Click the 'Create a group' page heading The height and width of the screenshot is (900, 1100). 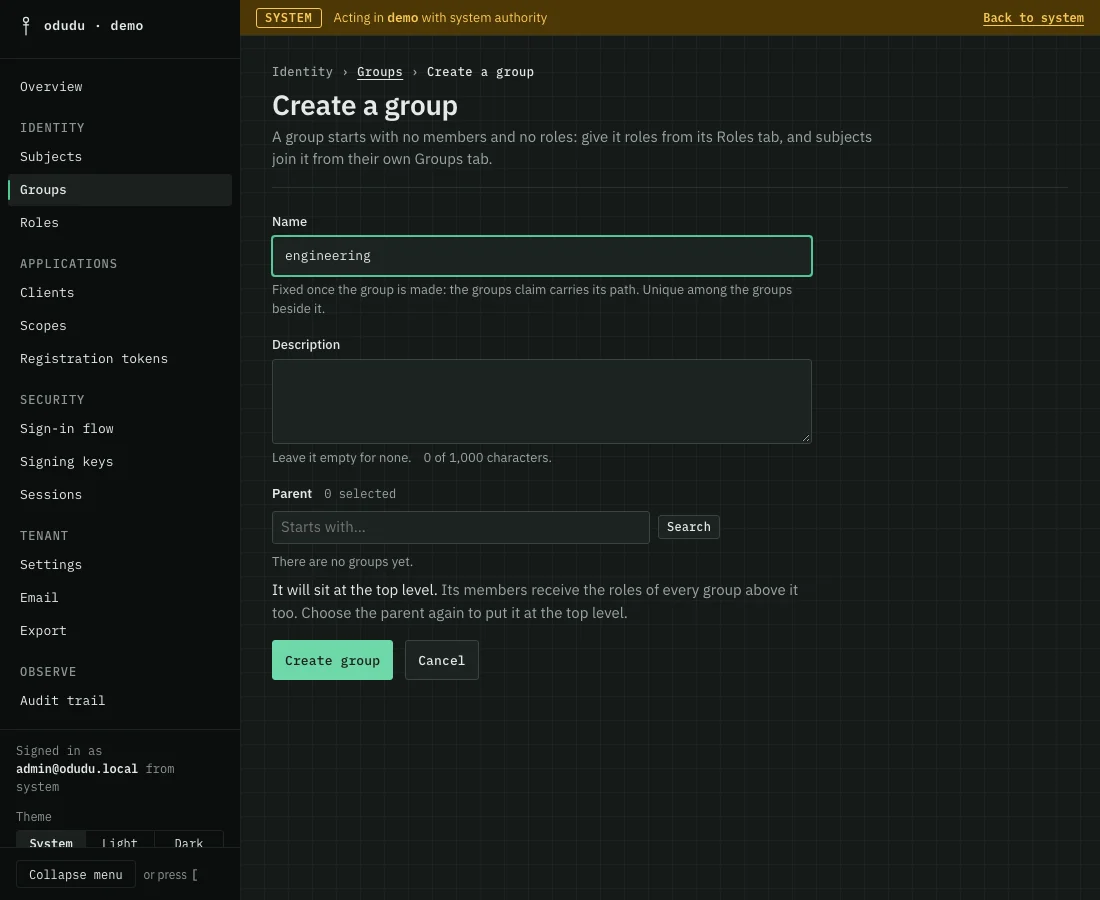[365, 106]
